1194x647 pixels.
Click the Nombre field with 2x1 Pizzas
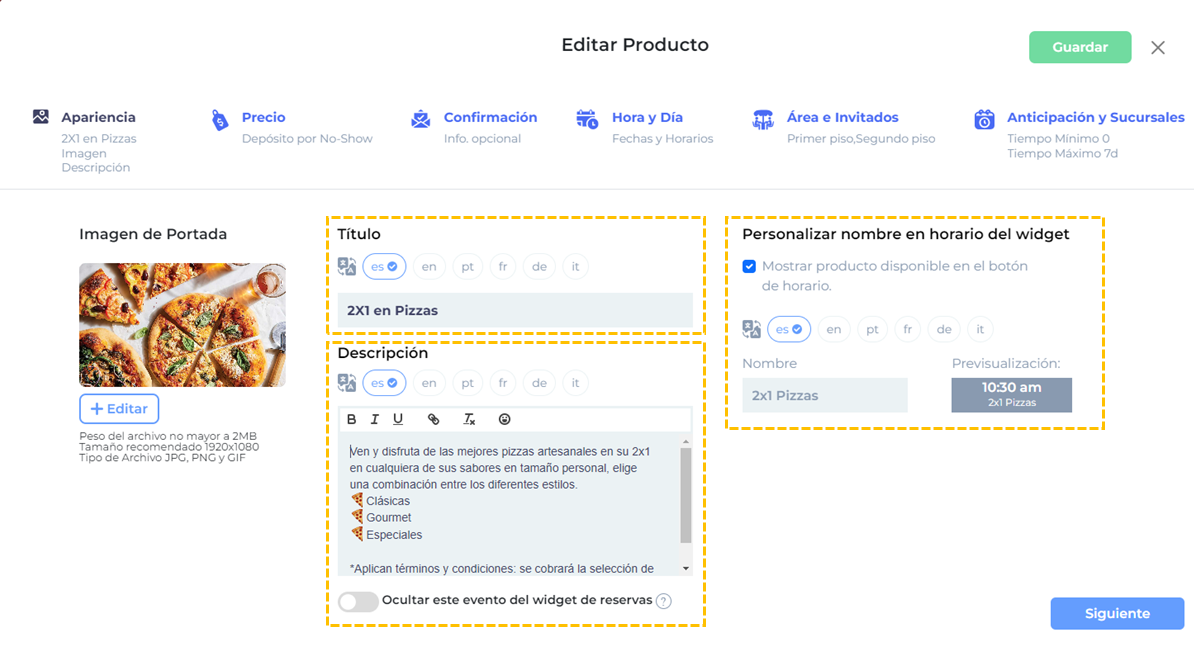[825, 396]
